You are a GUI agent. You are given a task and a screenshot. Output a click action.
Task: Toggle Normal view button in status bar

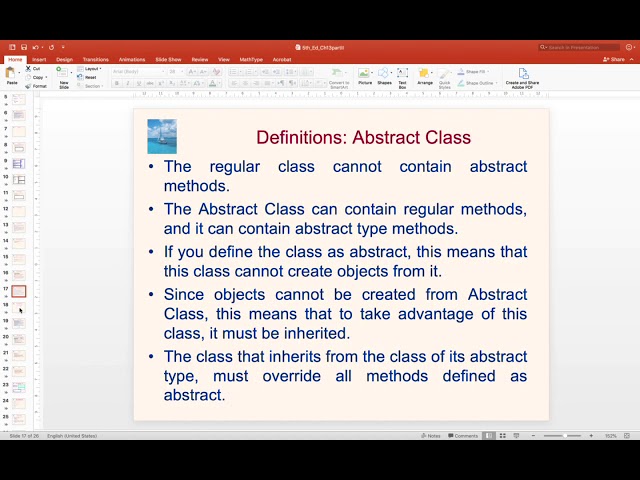[489, 436]
